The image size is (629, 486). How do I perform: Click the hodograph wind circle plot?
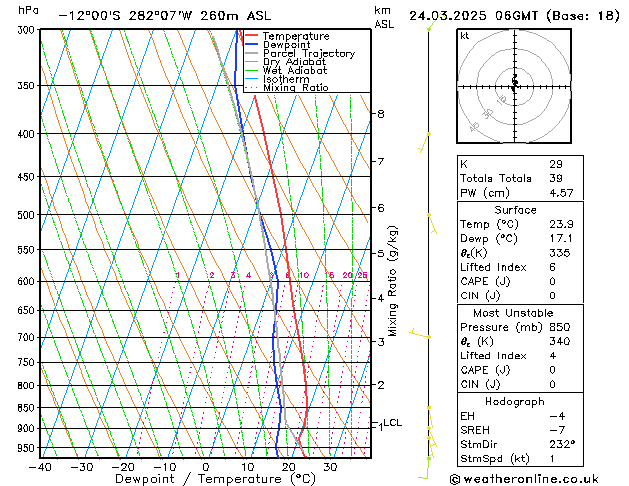pyautogui.click(x=514, y=86)
